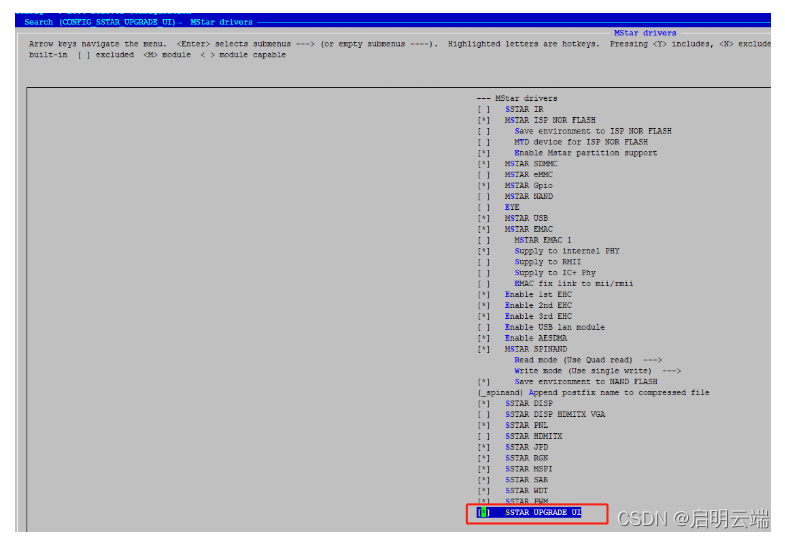The height and width of the screenshot is (538, 785).
Task: Toggle Enable AESDMA option
Action: [x=484, y=338]
